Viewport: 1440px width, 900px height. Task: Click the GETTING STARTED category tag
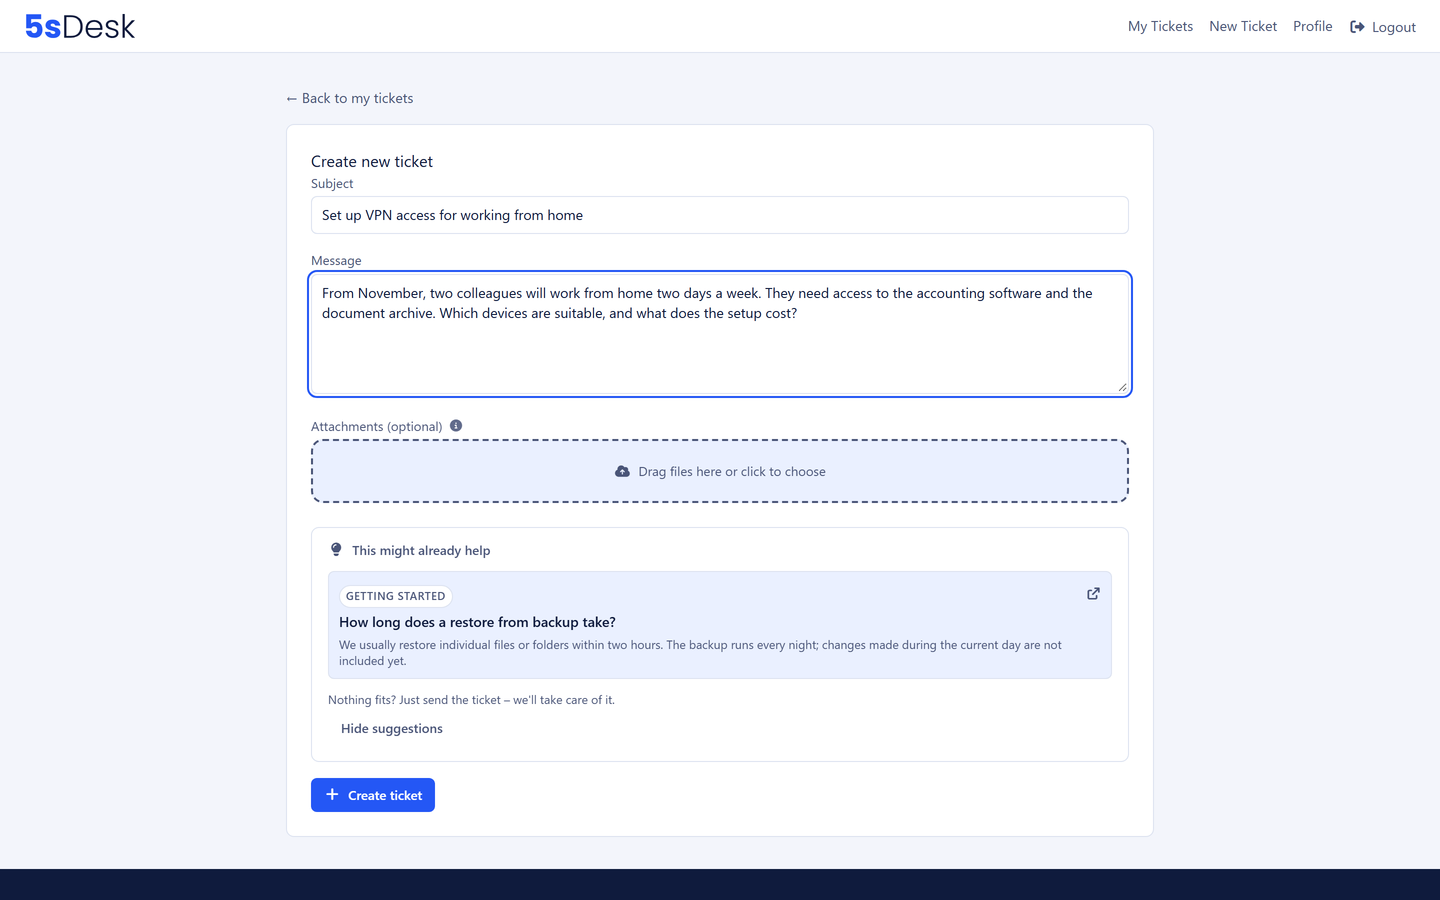tap(396, 596)
